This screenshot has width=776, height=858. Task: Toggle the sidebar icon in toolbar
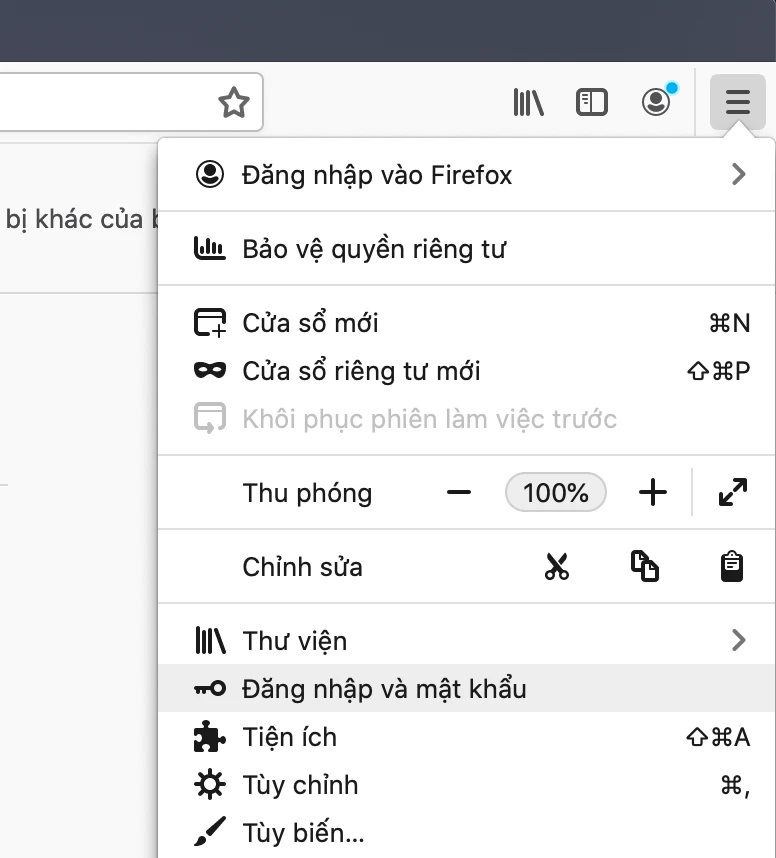point(592,102)
